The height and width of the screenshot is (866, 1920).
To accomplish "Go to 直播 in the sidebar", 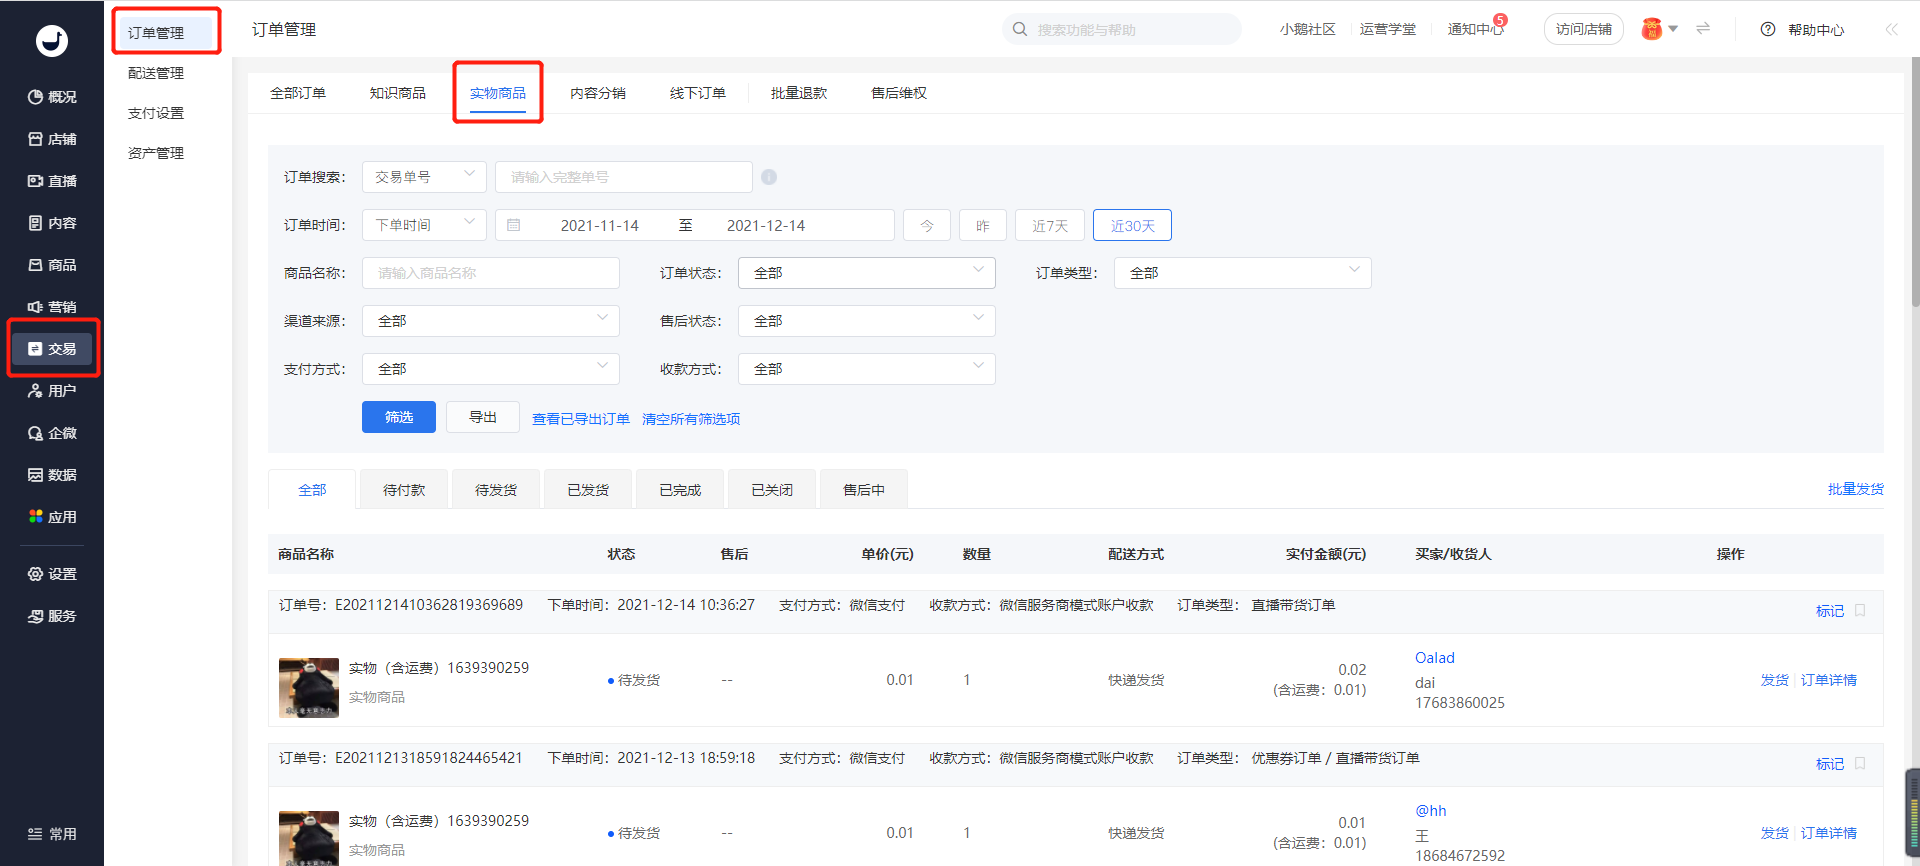I will click(52, 181).
